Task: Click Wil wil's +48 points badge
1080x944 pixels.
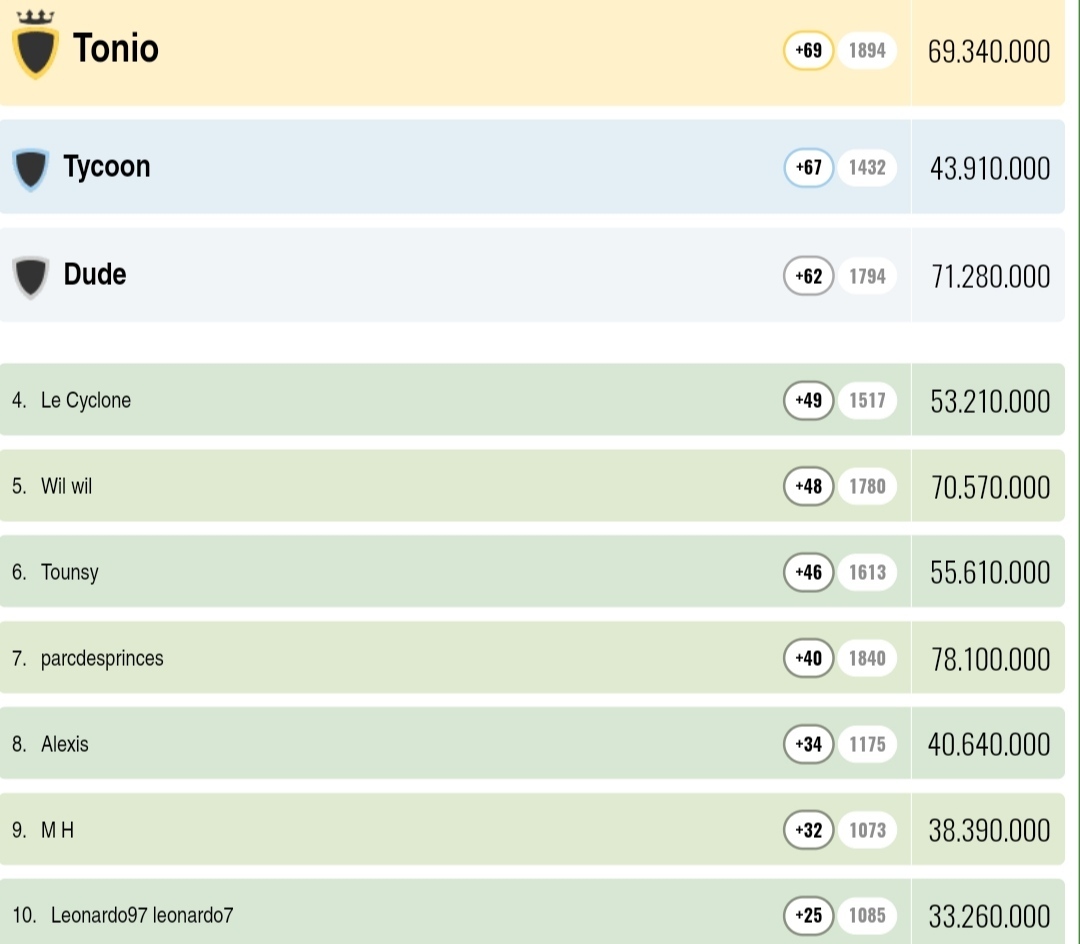Action: coord(808,486)
